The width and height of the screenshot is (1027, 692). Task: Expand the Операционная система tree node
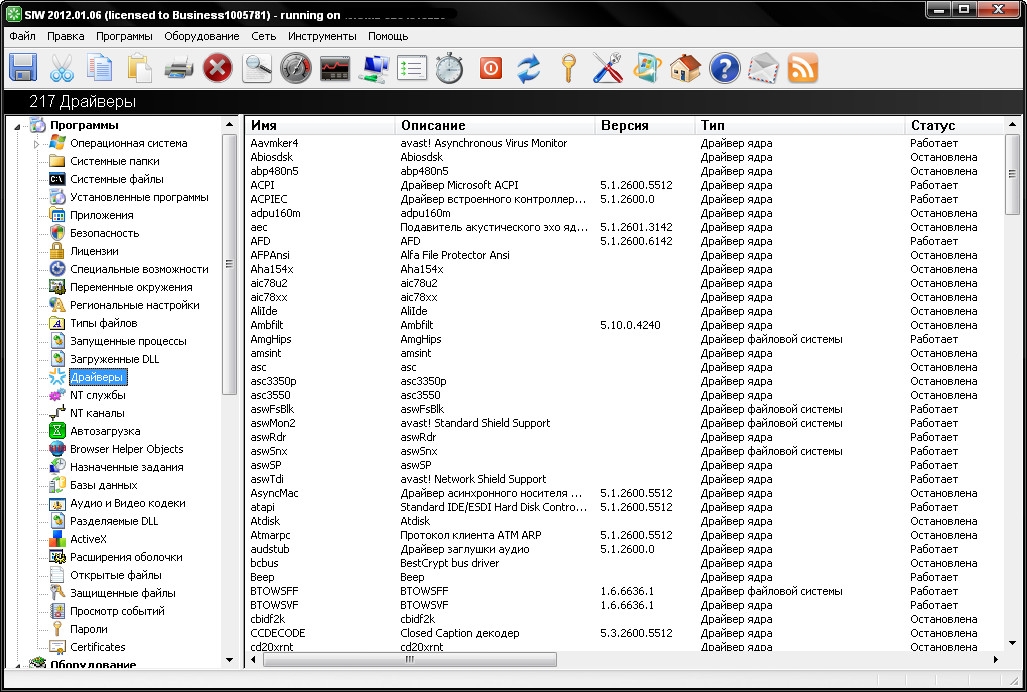(x=37, y=144)
